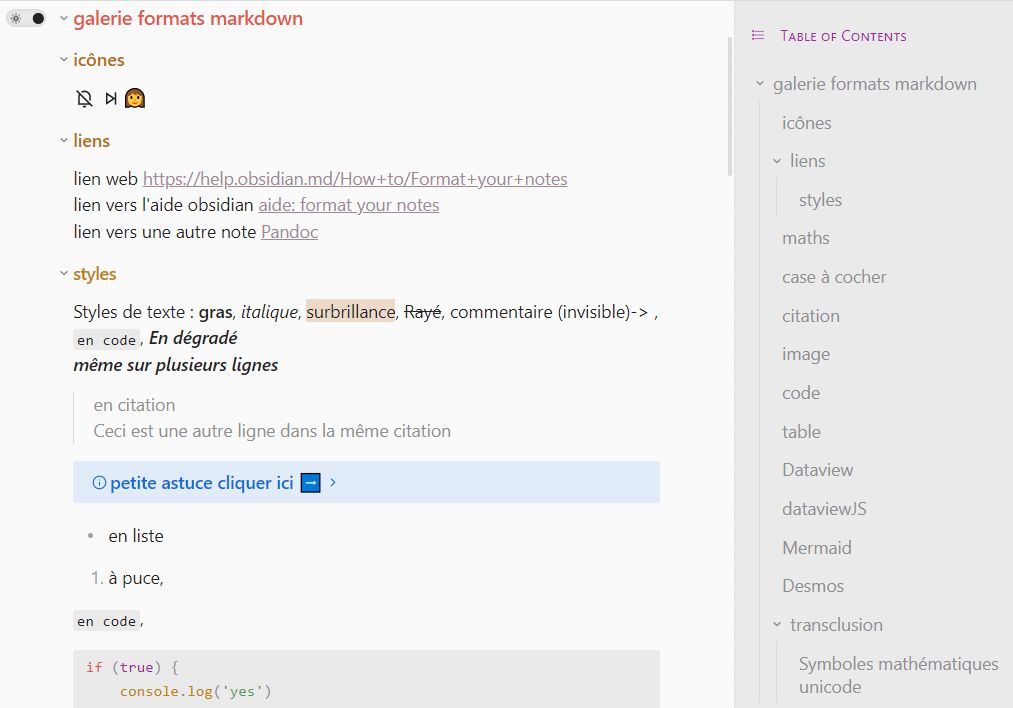Image resolution: width=1013 pixels, height=708 pixels.
Task: Click the bell-off icon under icônes
Action: pos(85,98)
